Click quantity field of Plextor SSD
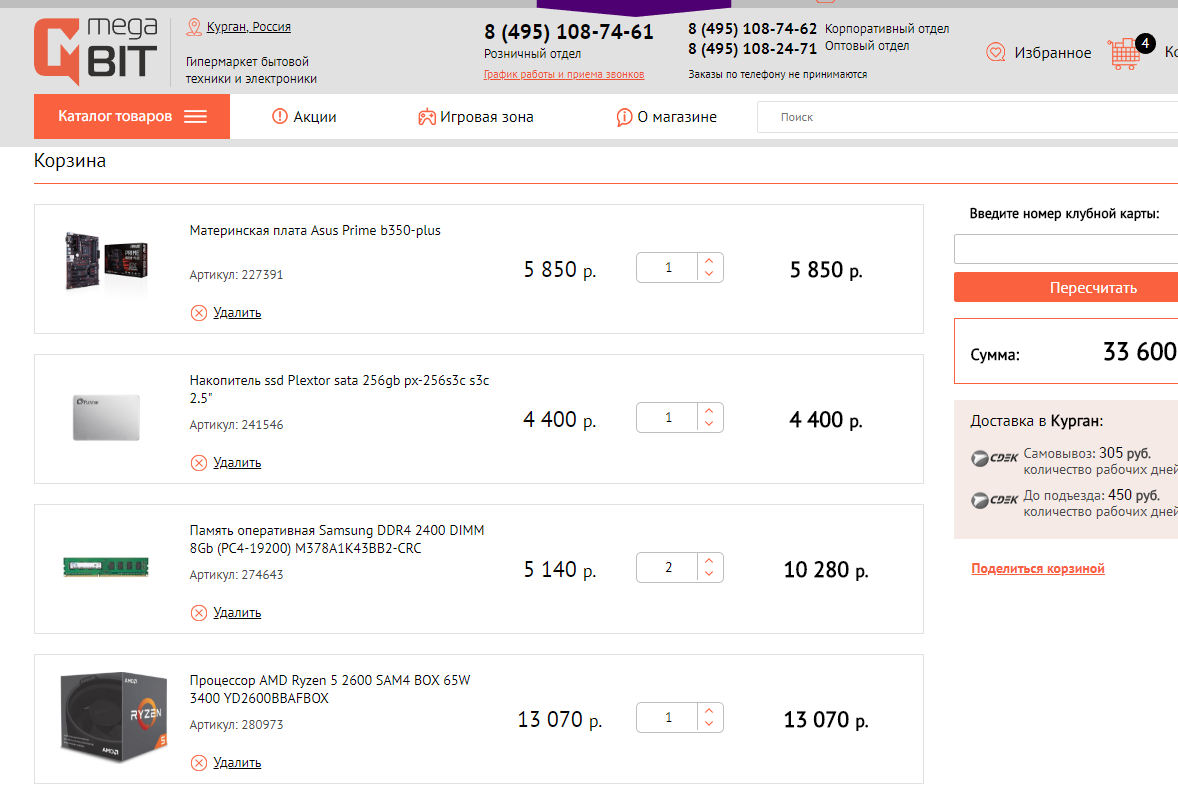Viewport: 1178px width, 794px height. pos(668,418)
